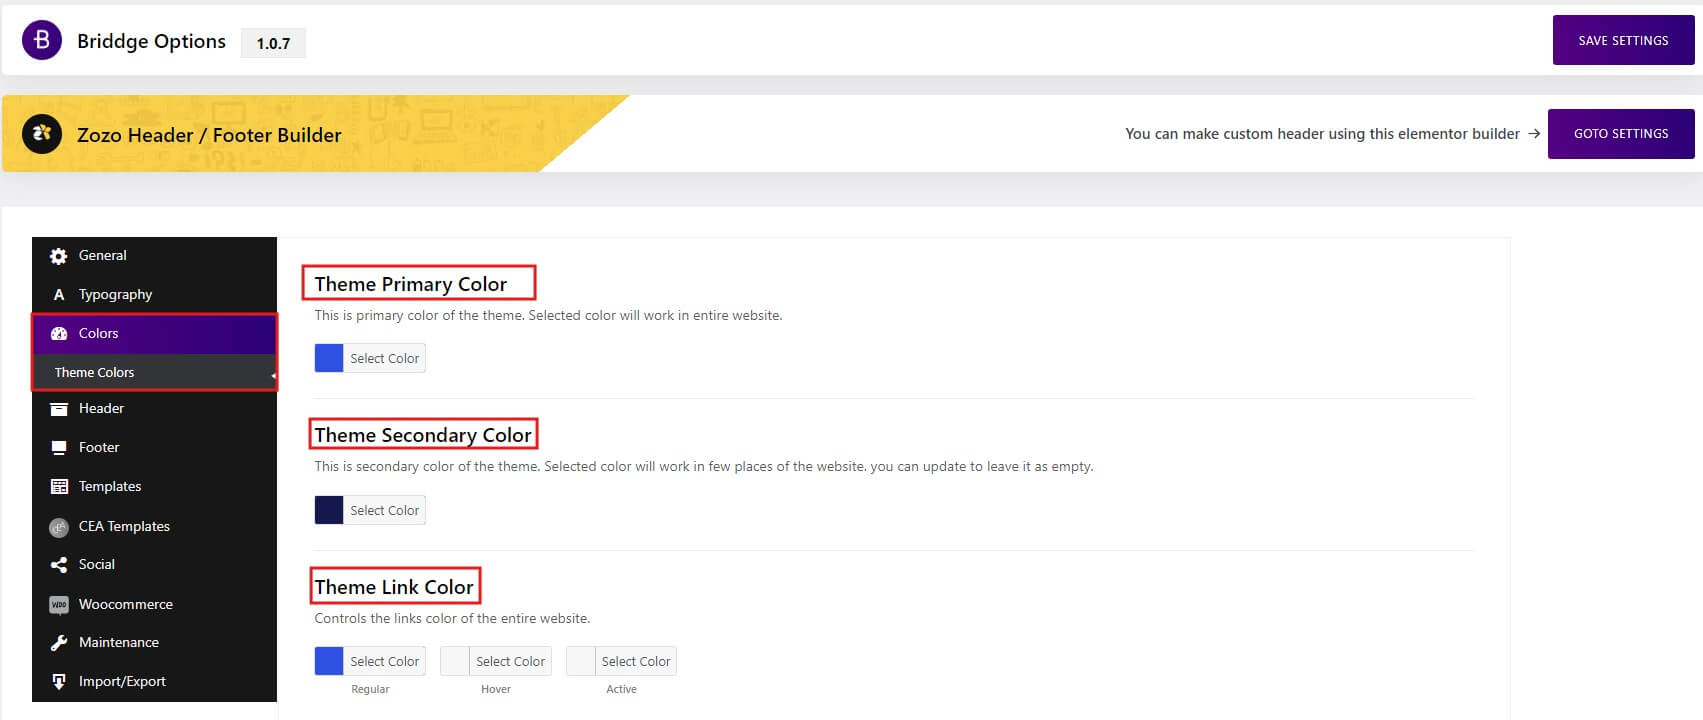Choose the Active link color
The width and height of the screenshot is (1703, 720).
621,662
